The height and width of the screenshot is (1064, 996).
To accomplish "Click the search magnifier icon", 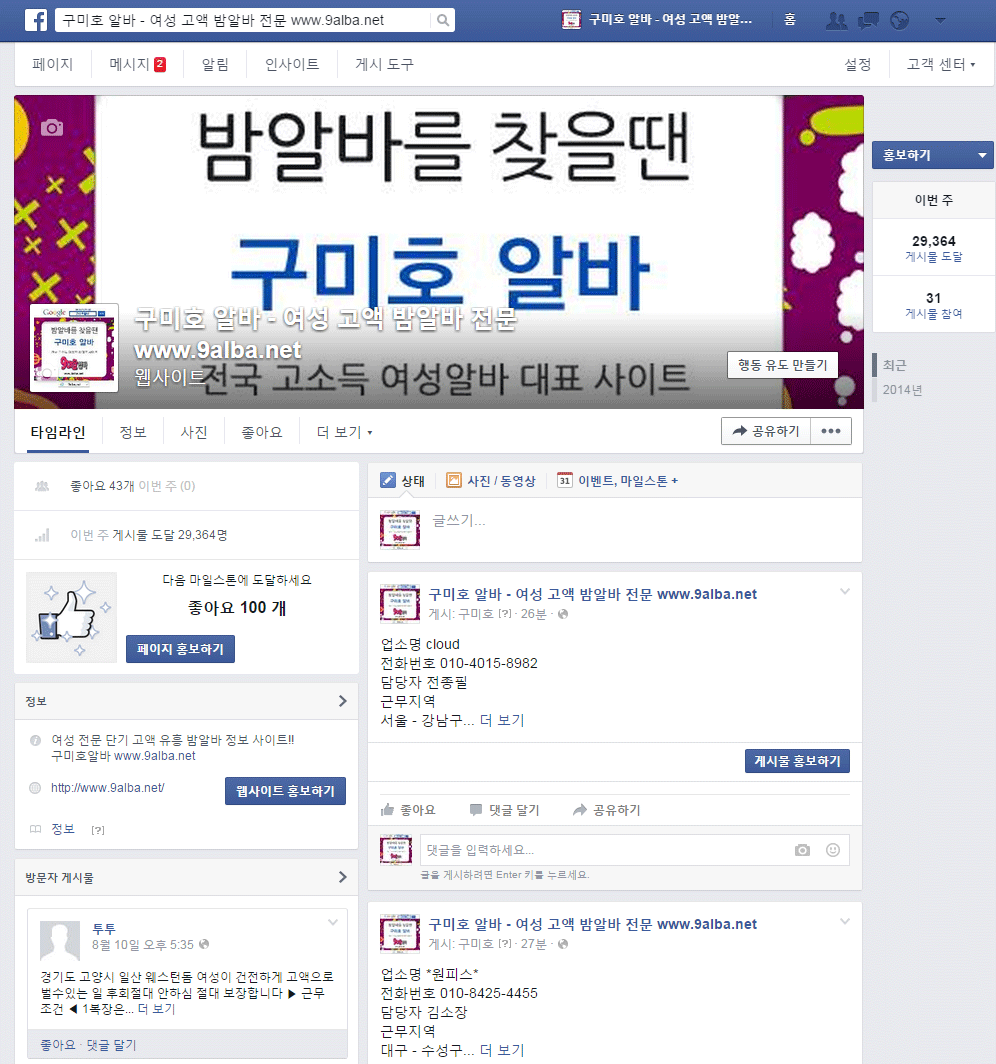I will (x=442, y=20).
